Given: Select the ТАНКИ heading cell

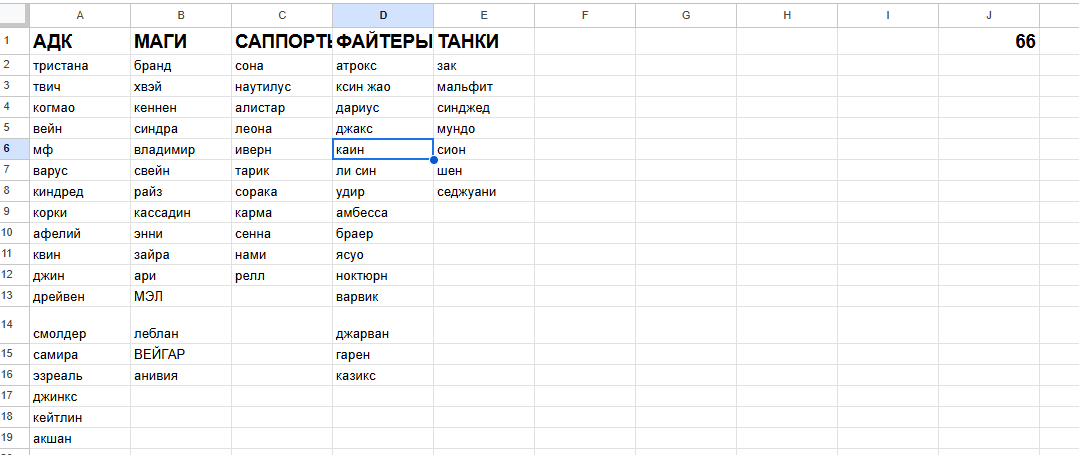Looking at the screenshot, I should tap(484, 41).
